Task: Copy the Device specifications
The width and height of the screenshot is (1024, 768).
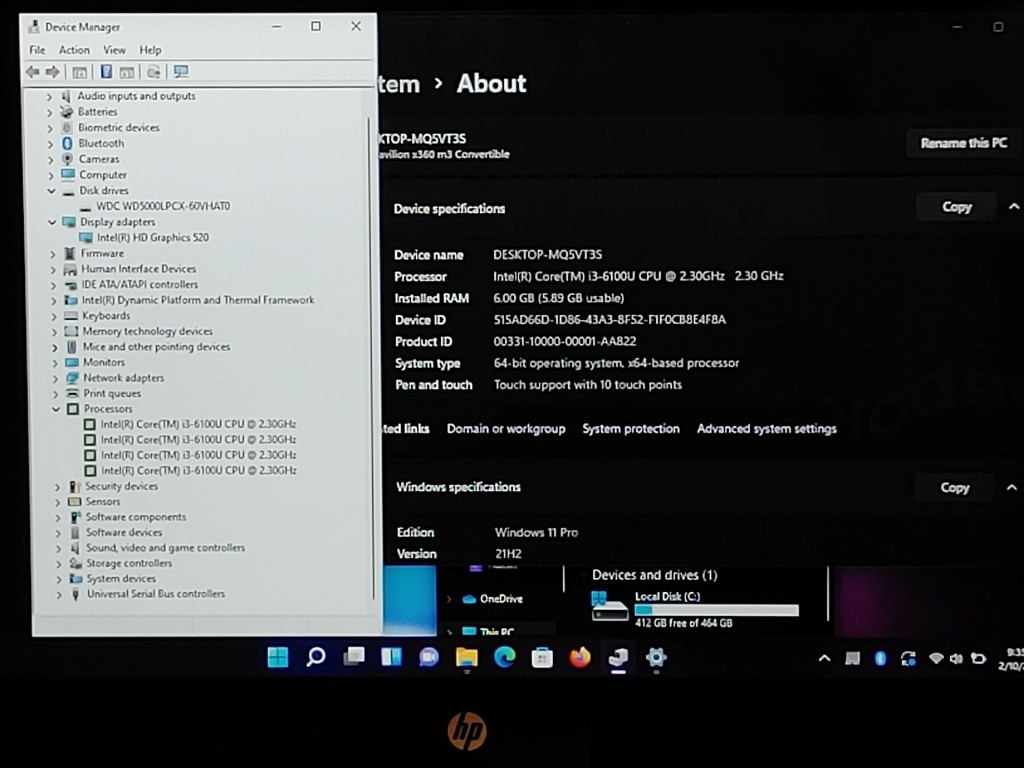Action: pos(957,207)
